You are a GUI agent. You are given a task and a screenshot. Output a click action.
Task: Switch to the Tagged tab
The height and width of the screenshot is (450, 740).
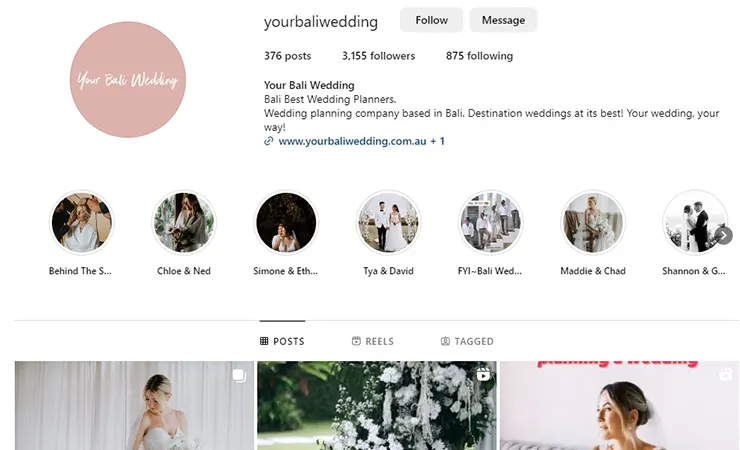467,341
